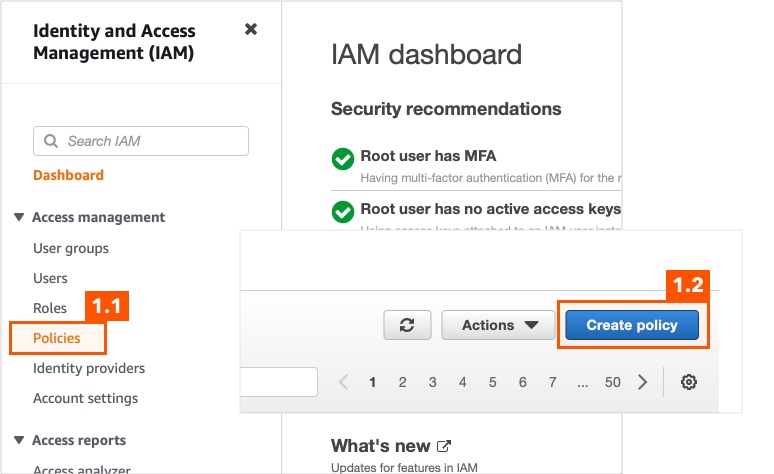Open the policies table settings gear

(x=689, y=382)
